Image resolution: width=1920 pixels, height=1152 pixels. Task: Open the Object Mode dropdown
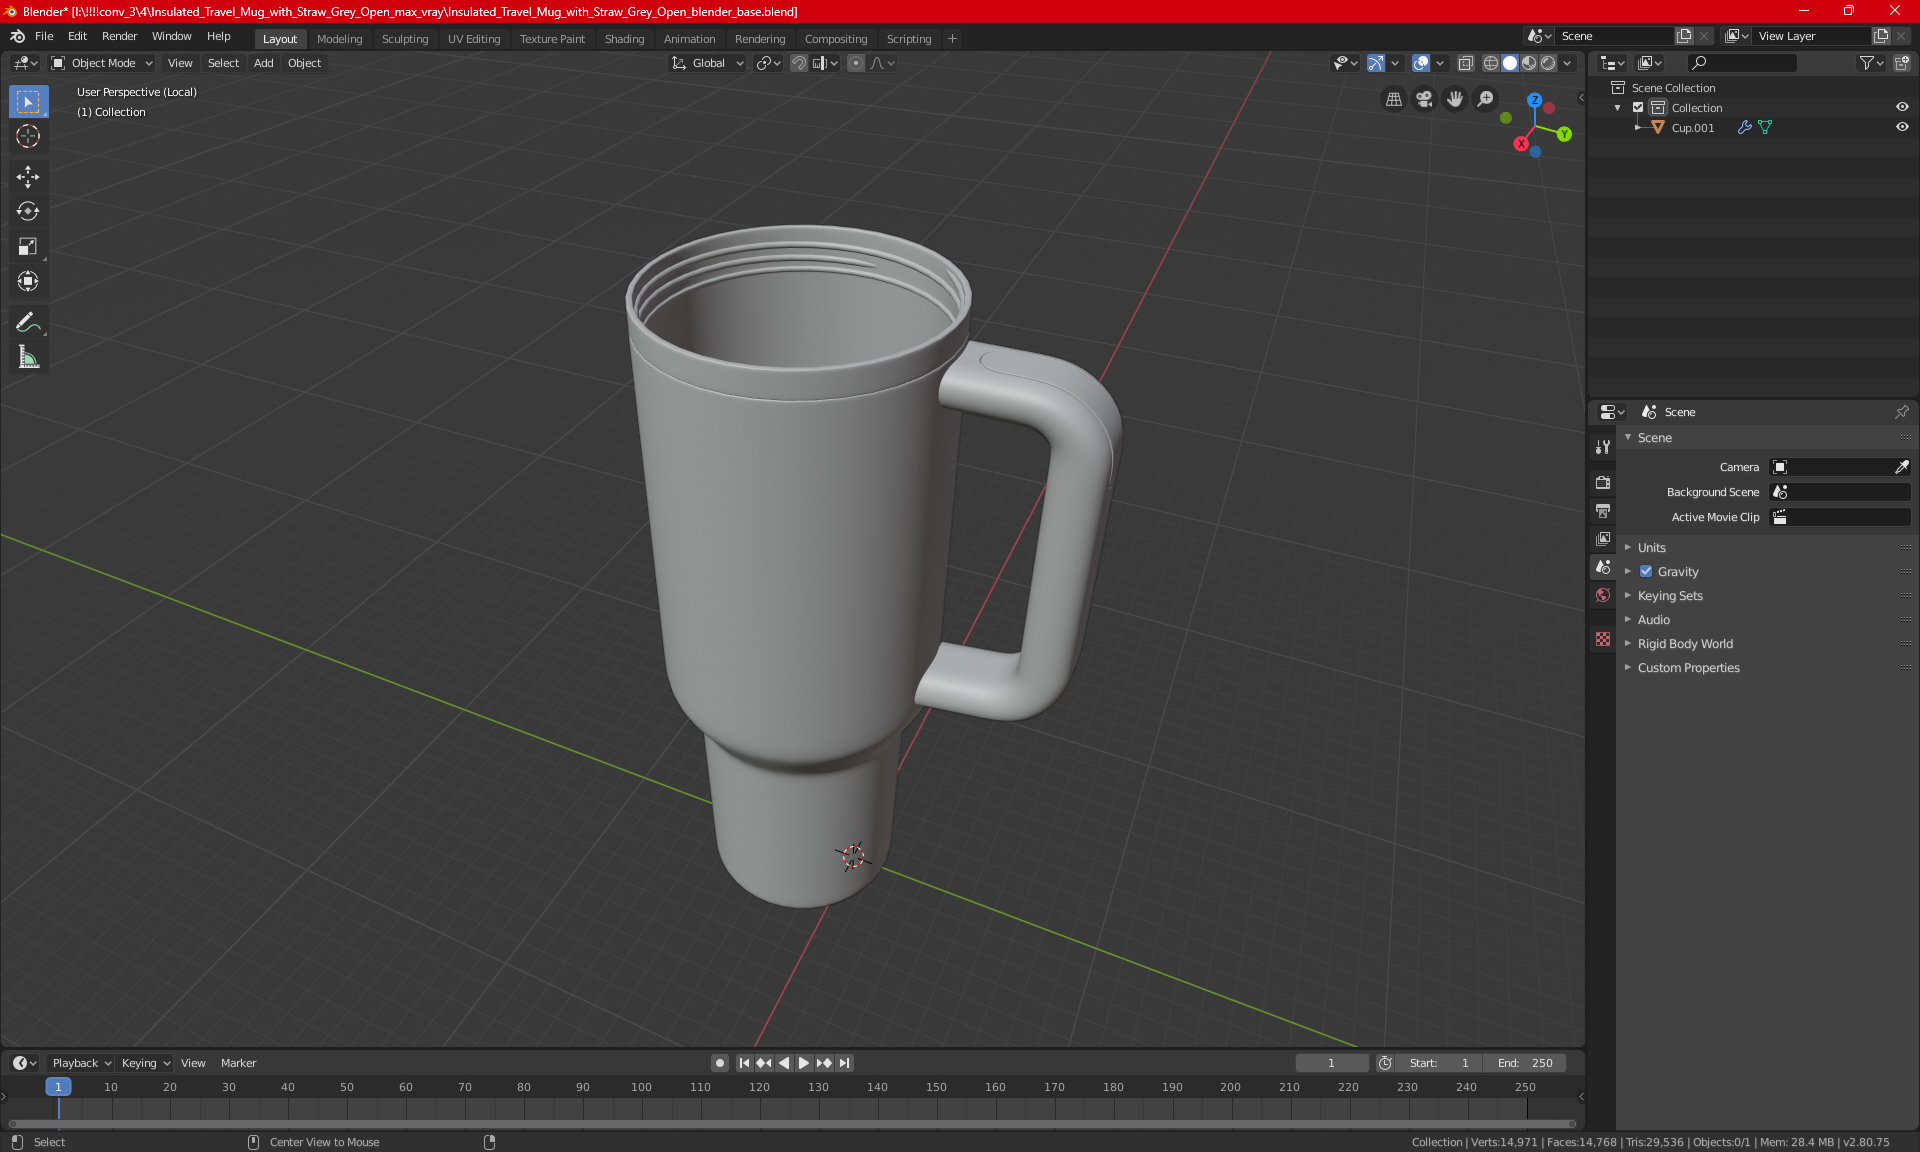coord(102,63)
